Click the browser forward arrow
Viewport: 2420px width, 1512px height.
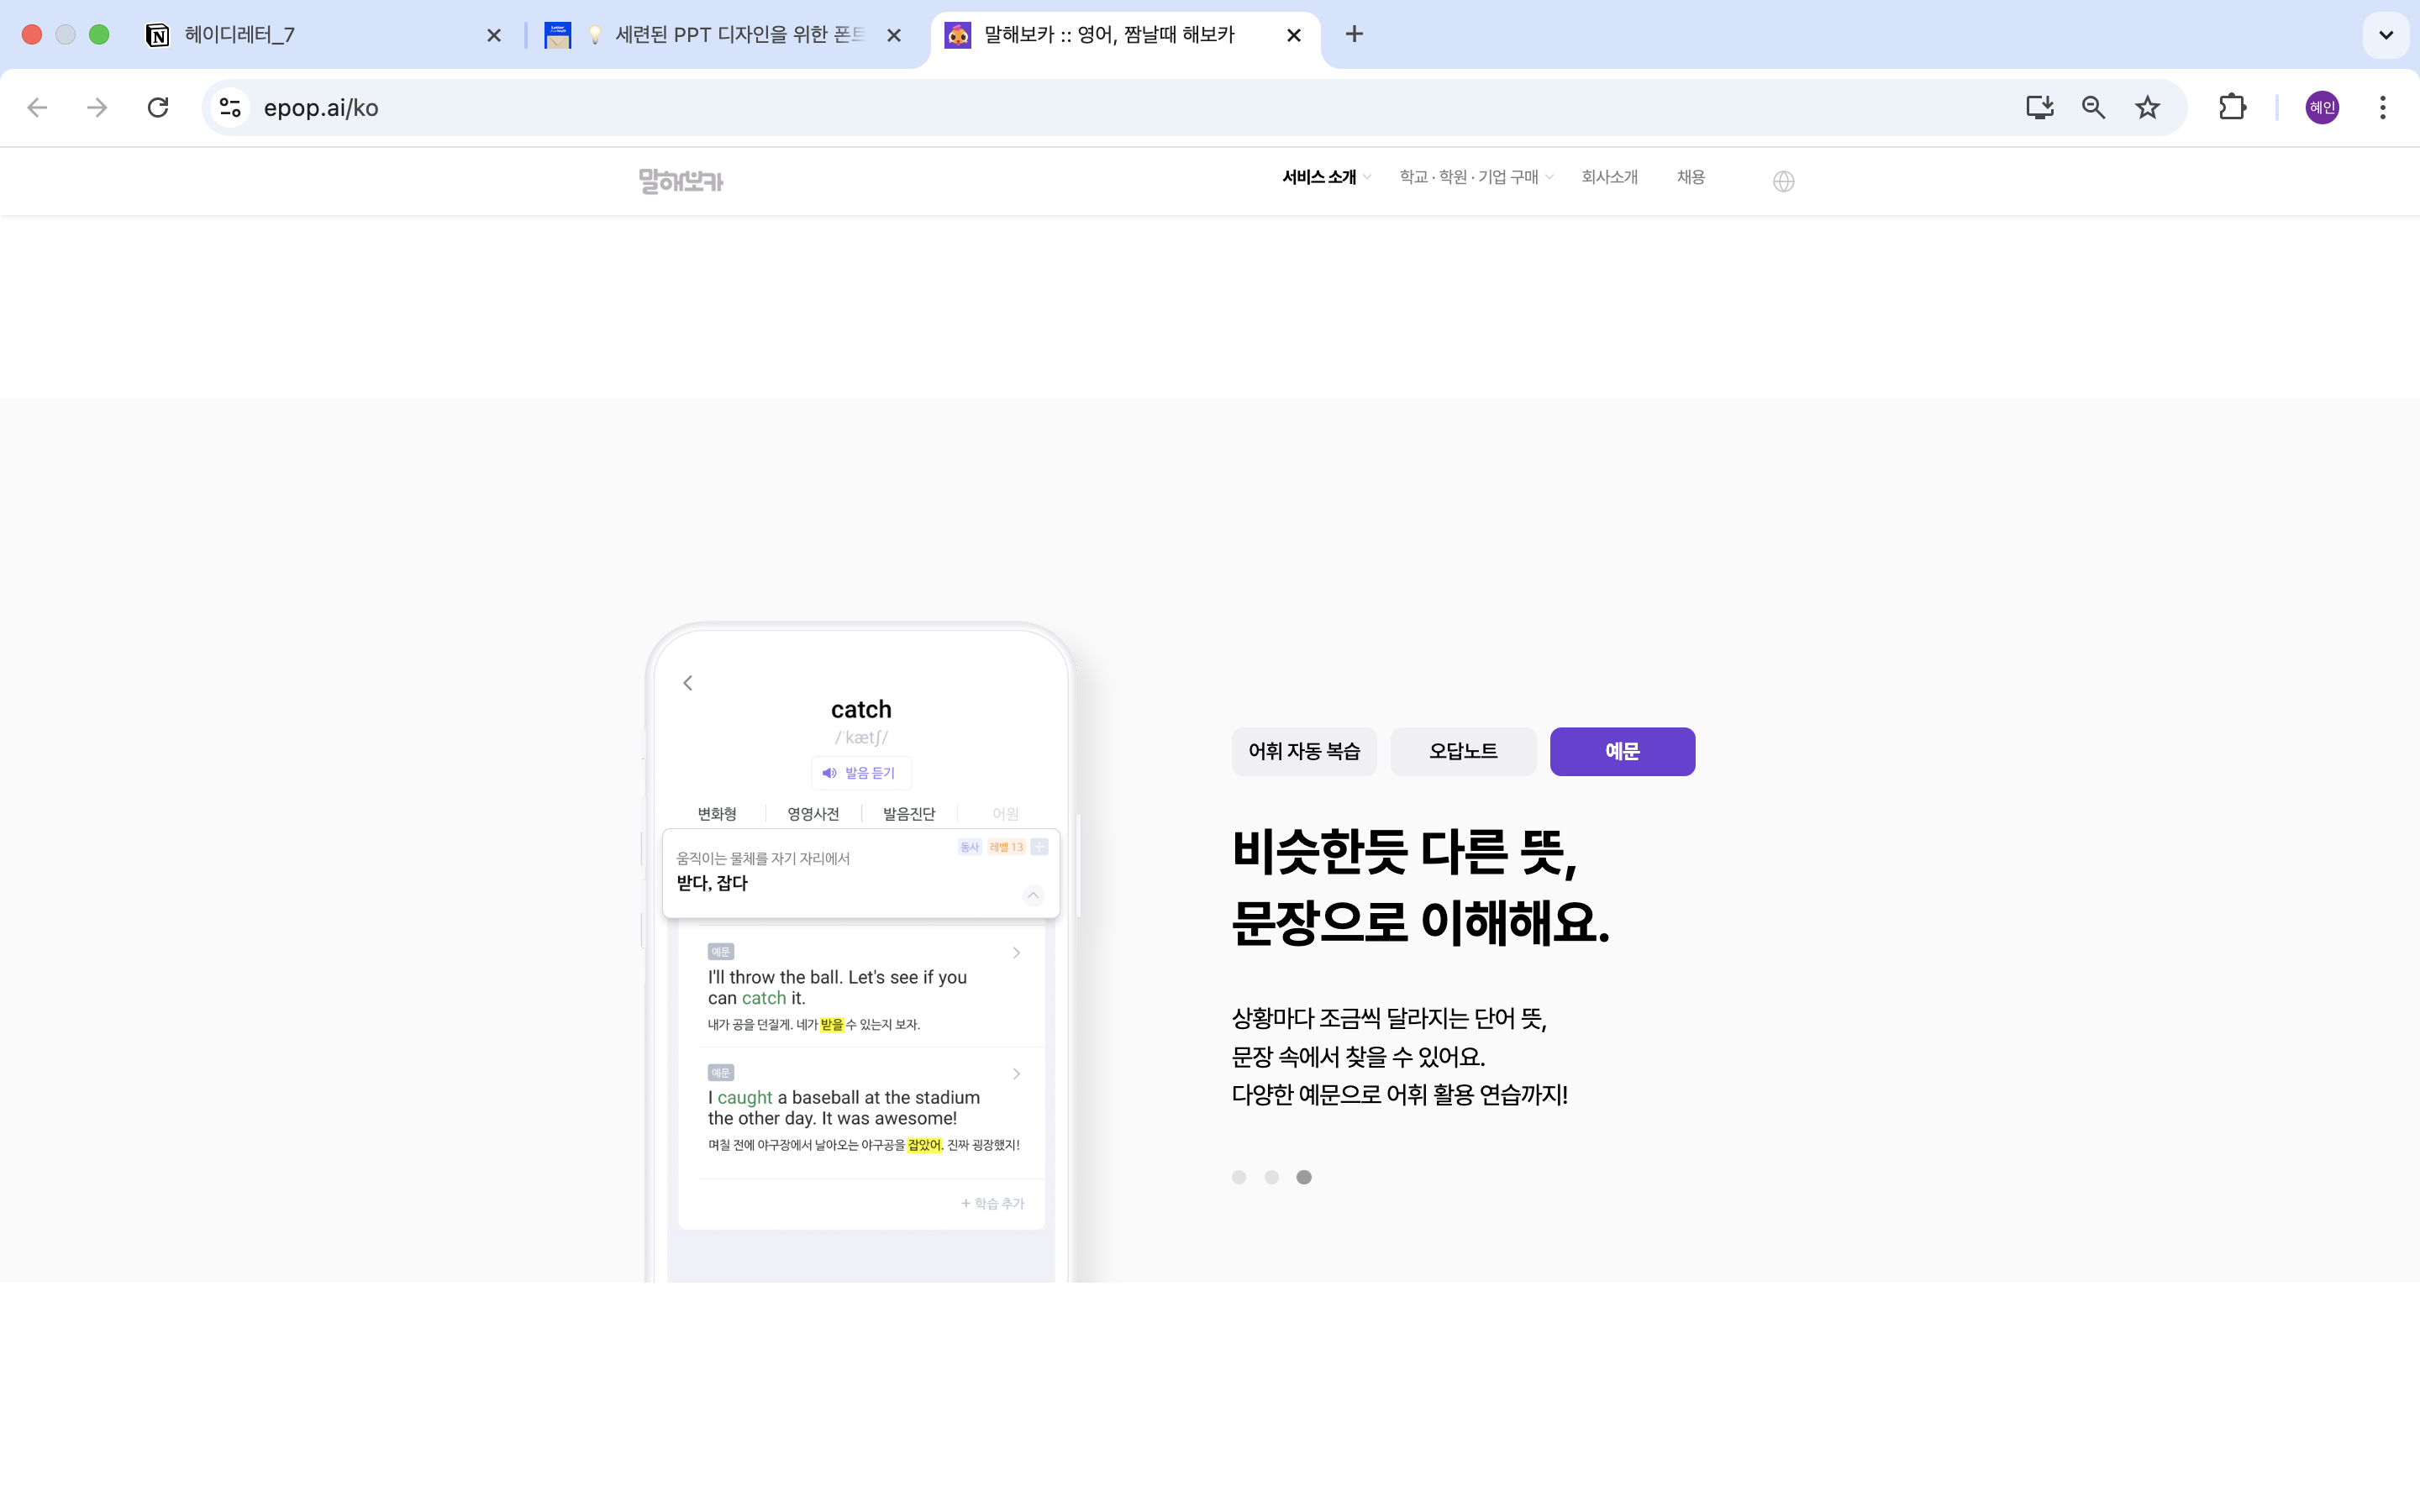point(97,107)
